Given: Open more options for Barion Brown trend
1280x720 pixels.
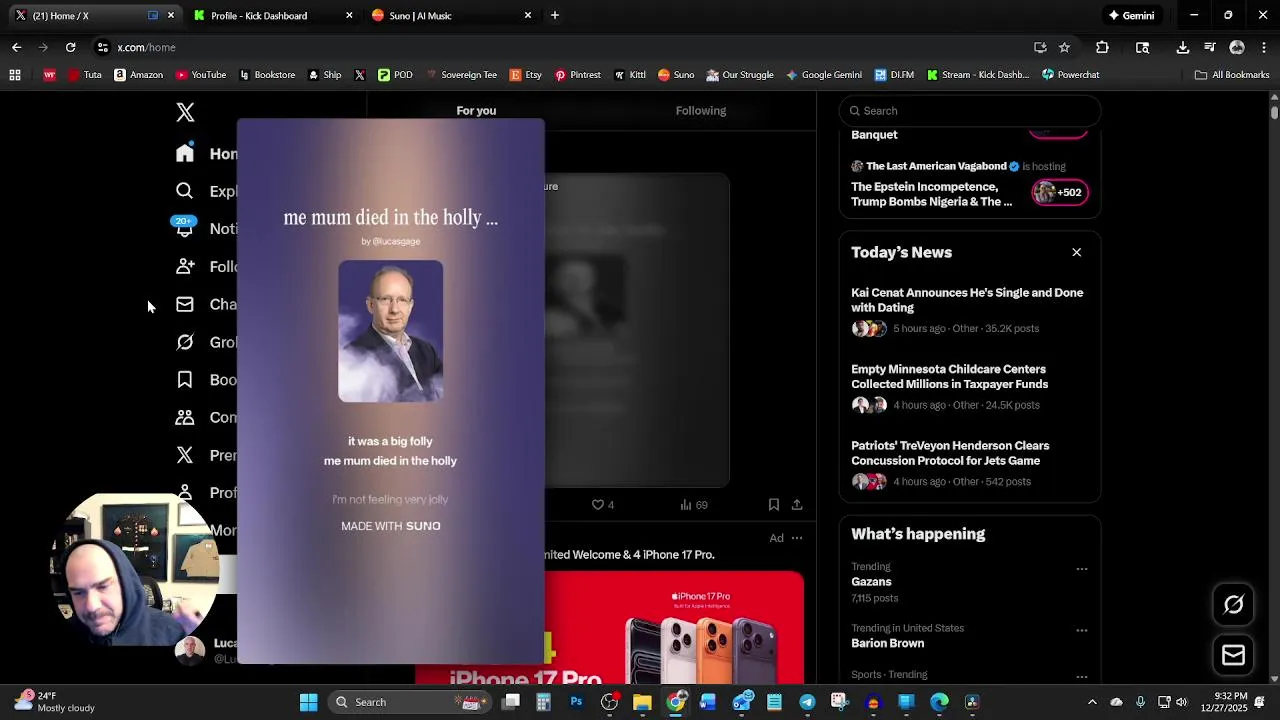Looking at the screenshot, I should pos(1081,630).
